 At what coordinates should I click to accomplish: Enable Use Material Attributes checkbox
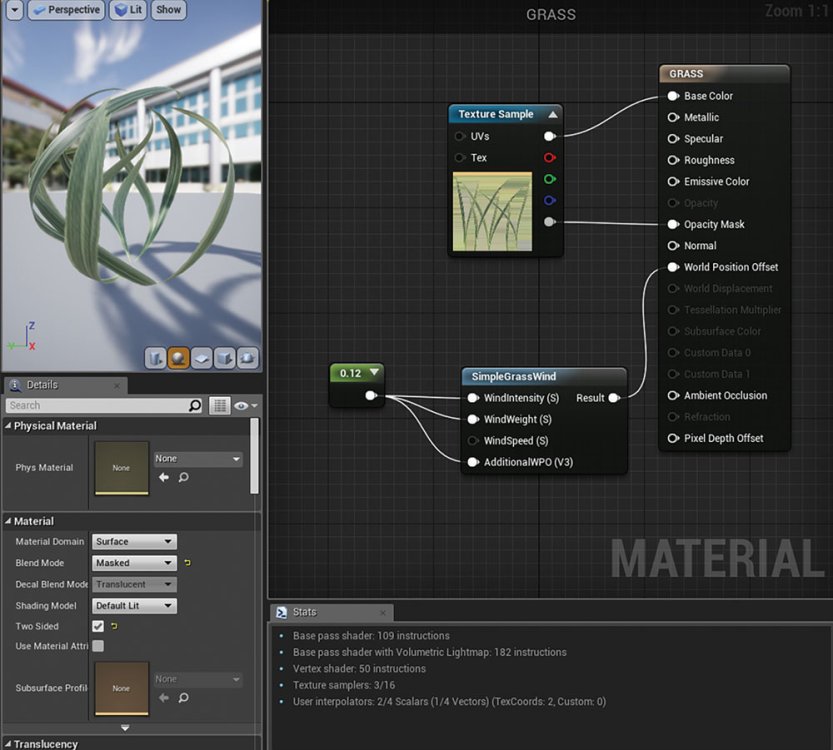(x=98, y=646)
